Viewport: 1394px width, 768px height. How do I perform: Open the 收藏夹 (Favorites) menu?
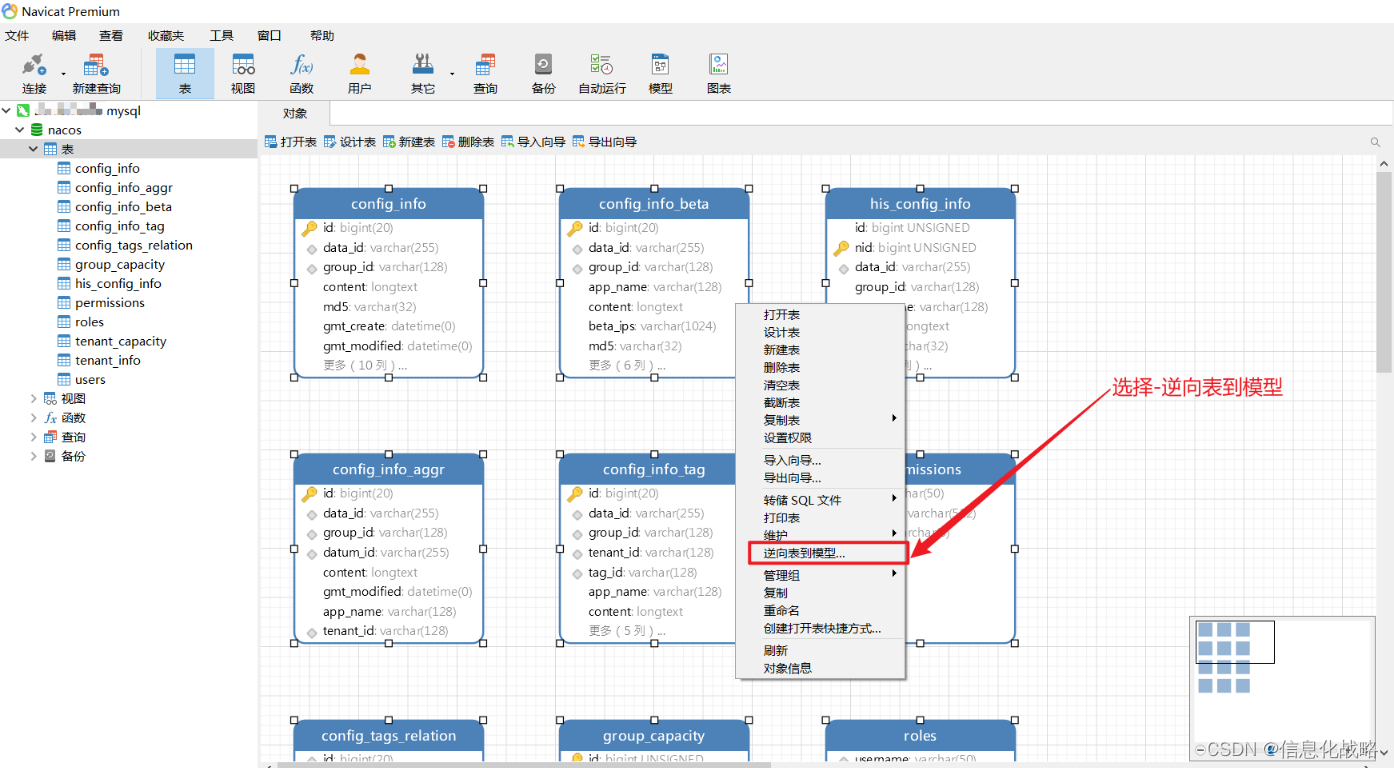[x=166, y=36]
